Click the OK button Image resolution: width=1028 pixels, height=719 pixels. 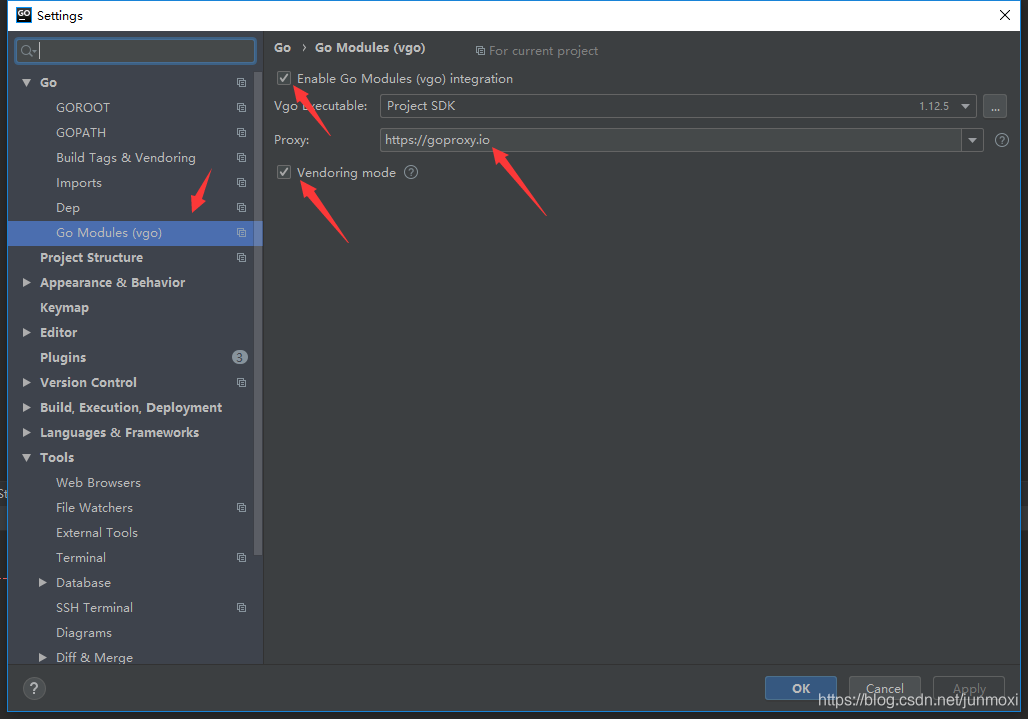pyautogui.click(x=801, y=688)
